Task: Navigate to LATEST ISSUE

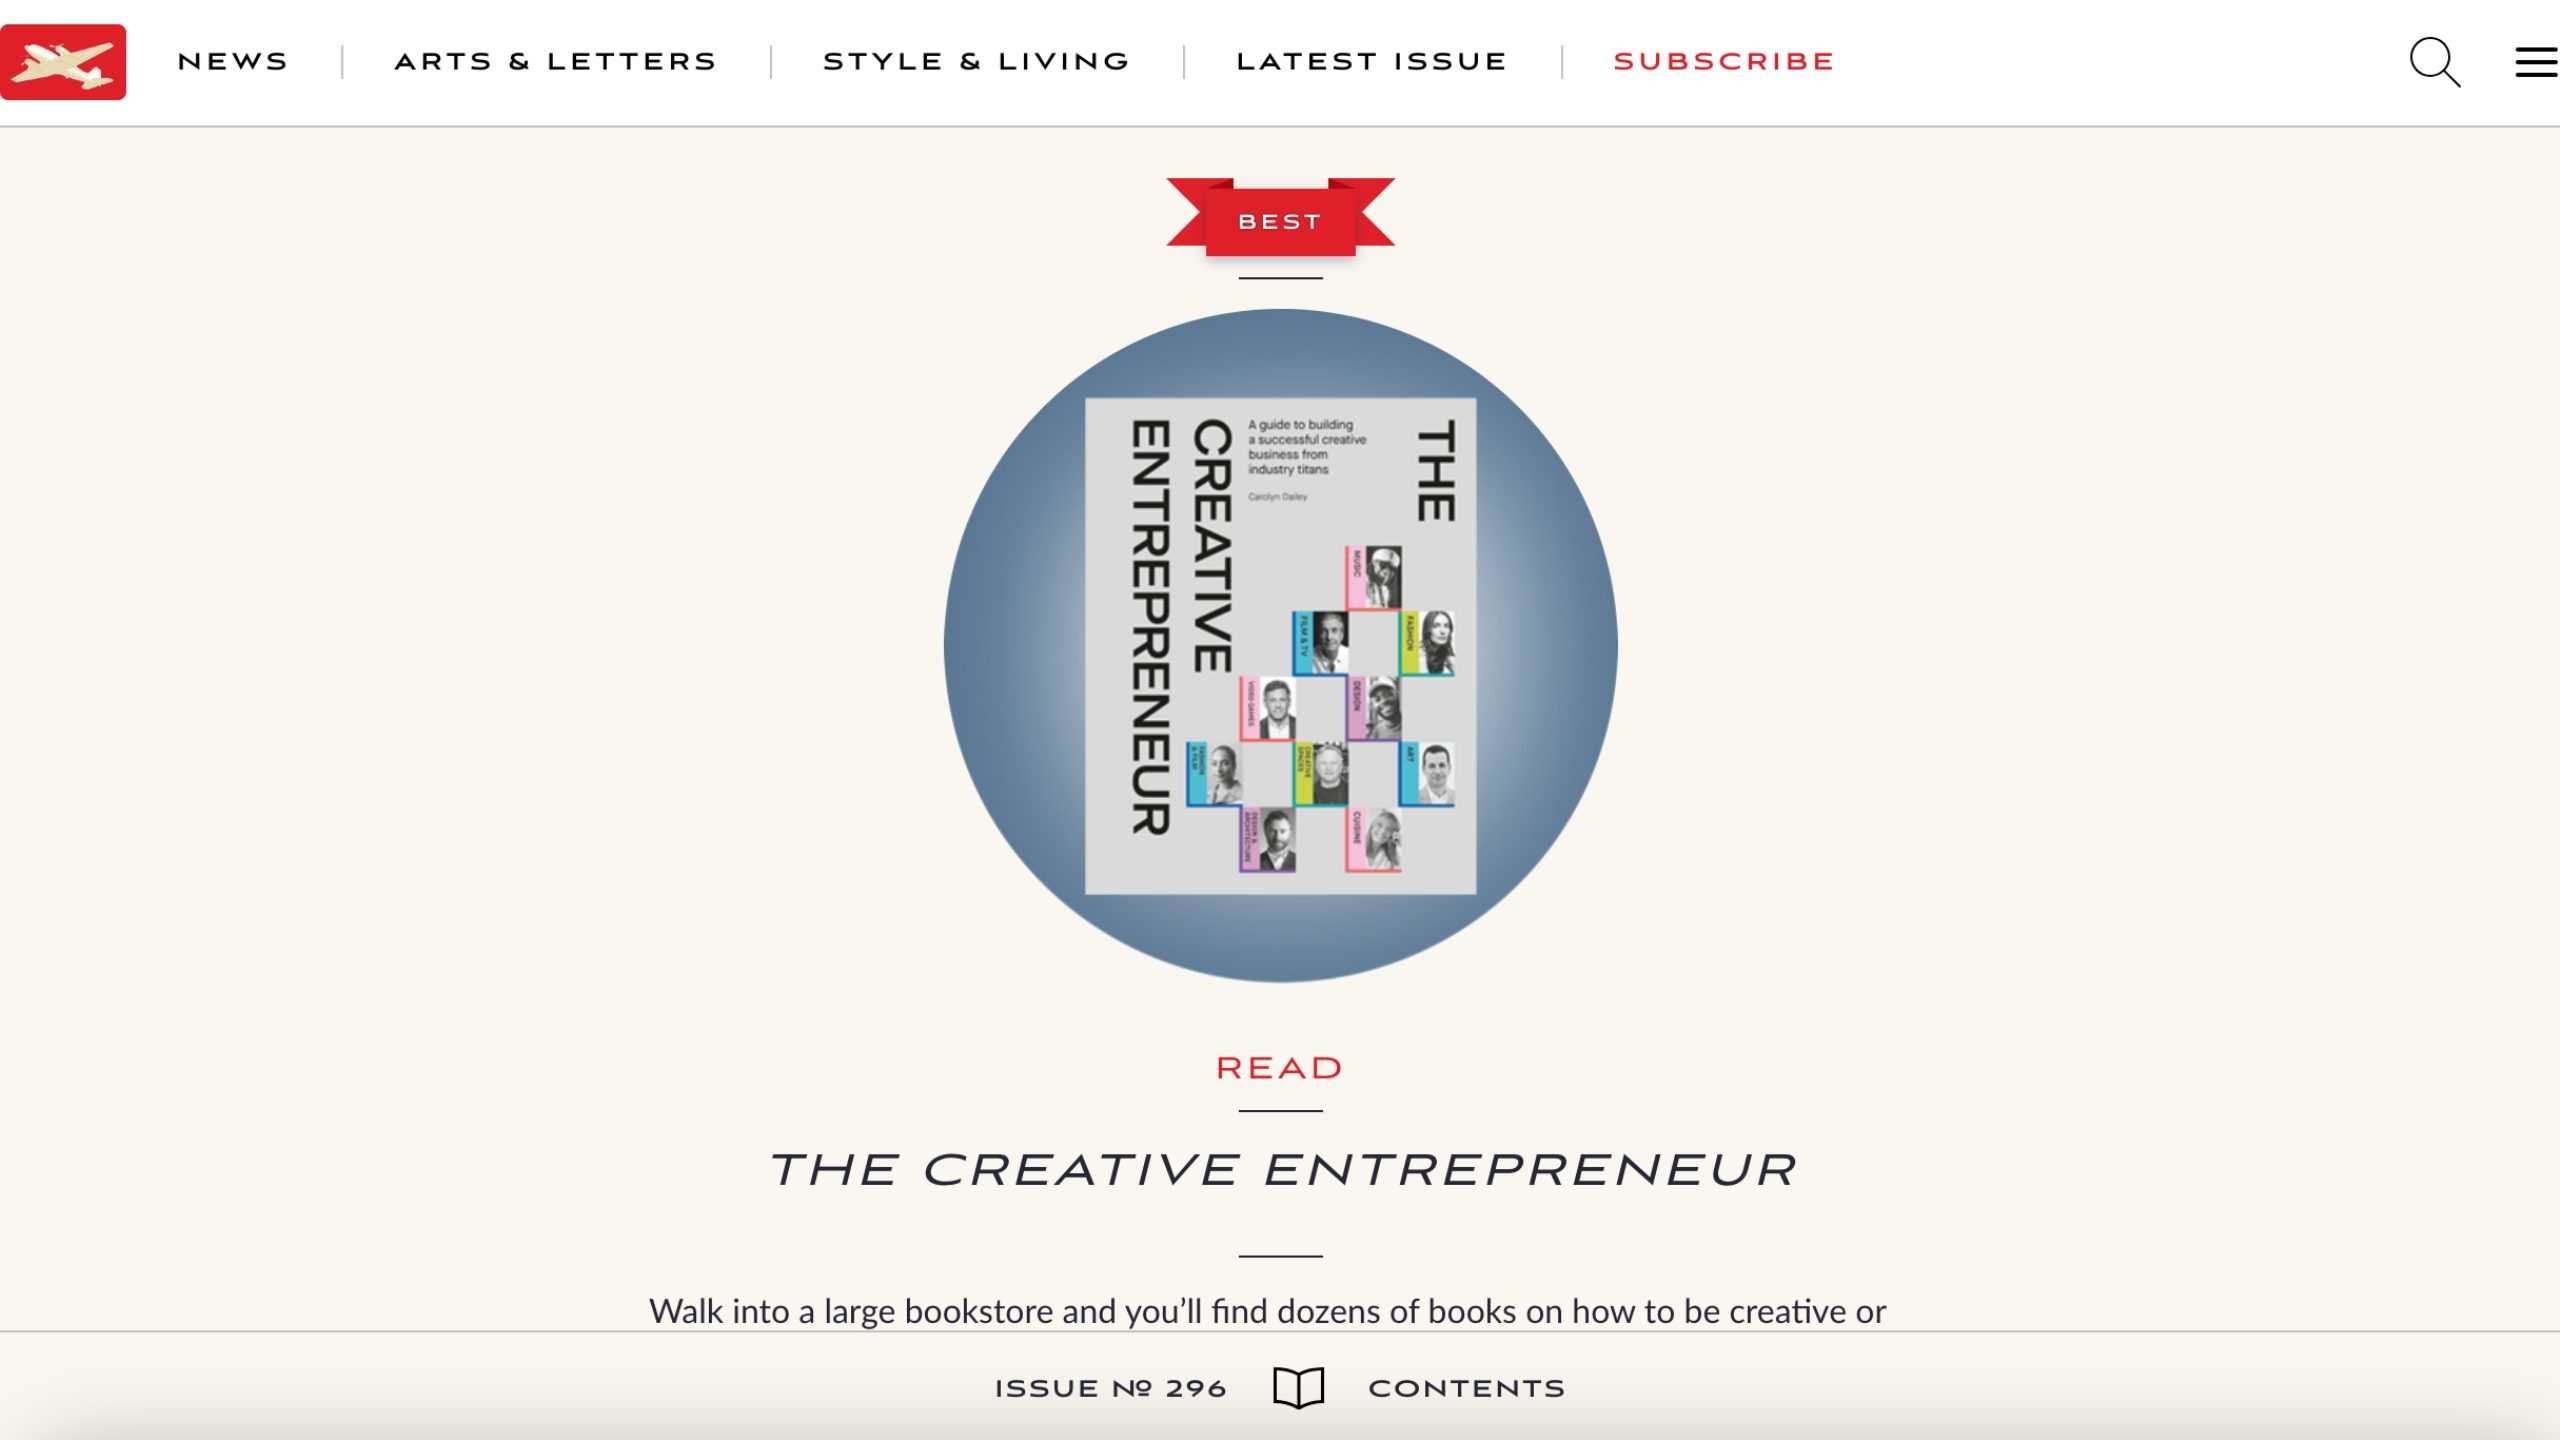Action: 1372,60
